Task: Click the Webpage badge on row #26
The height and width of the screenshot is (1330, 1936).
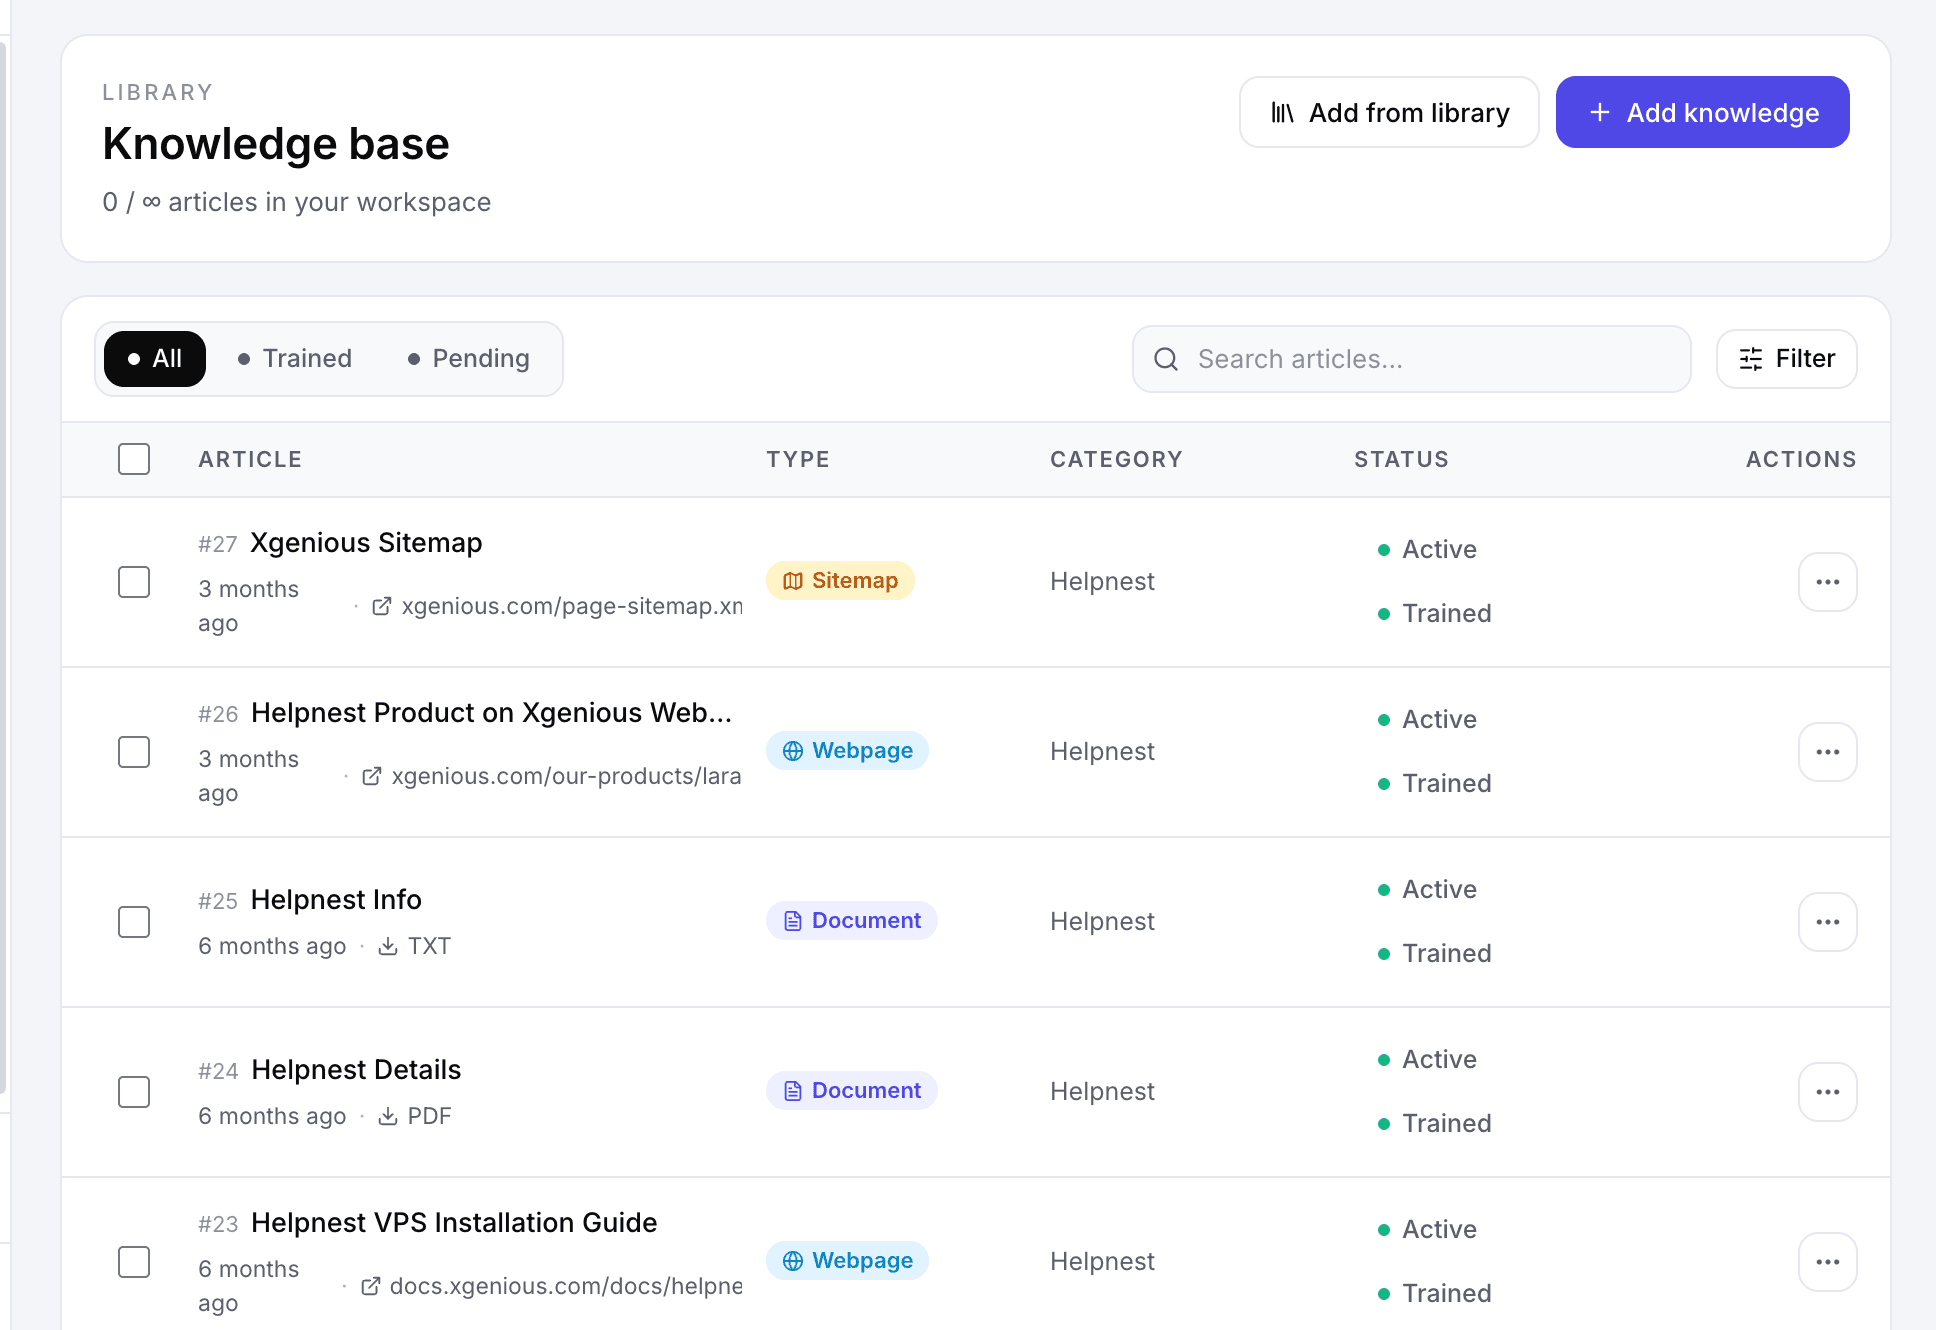Action: (847, 751)
